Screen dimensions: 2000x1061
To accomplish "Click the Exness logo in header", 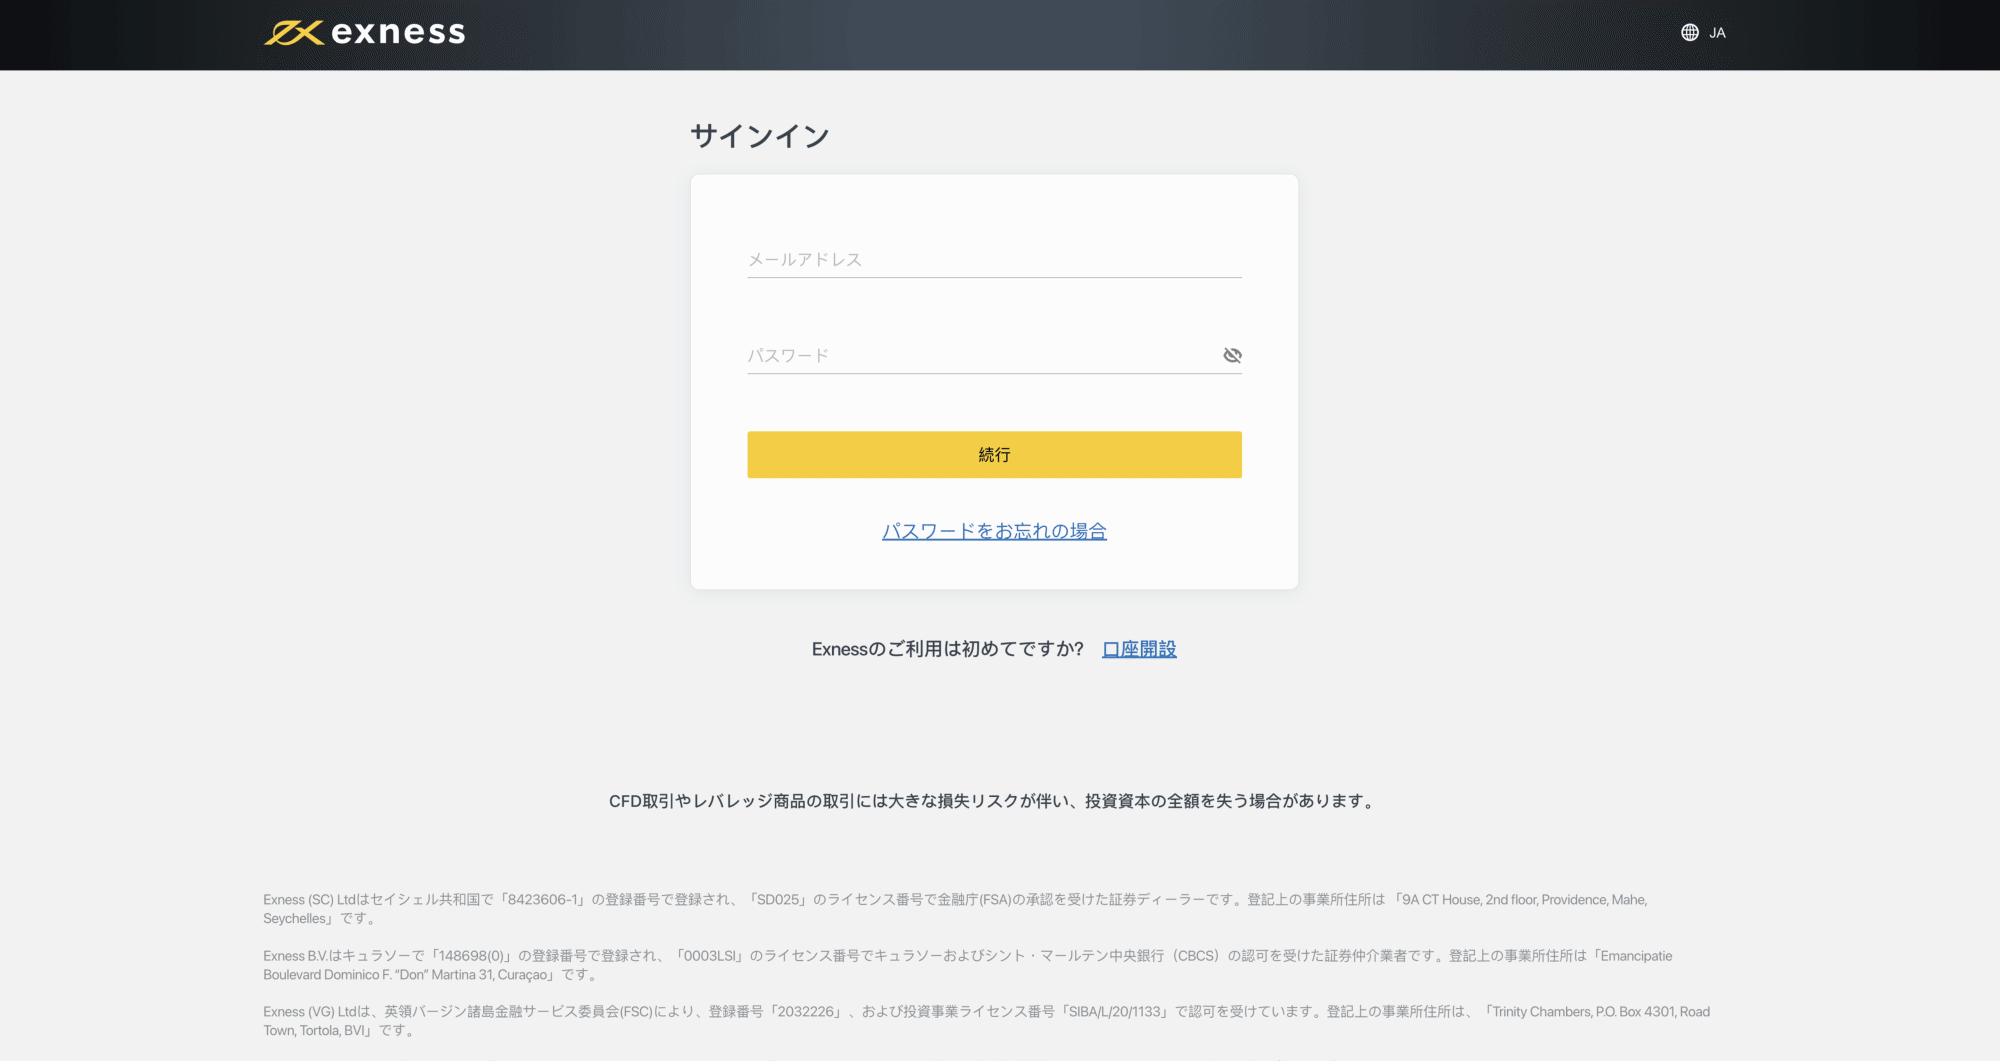I will tap(365, 33).
